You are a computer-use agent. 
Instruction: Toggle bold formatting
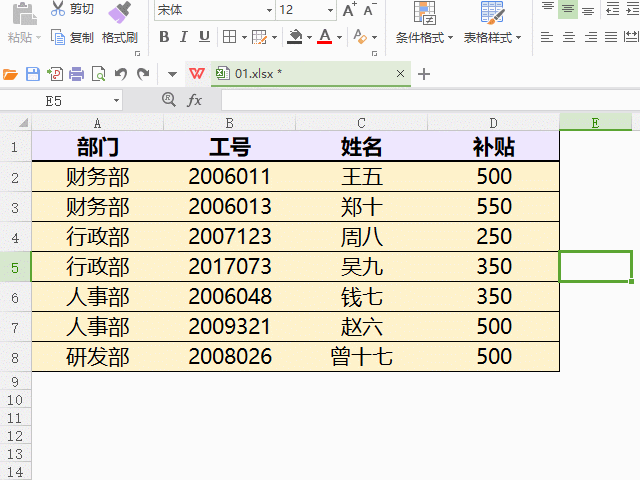164,37
